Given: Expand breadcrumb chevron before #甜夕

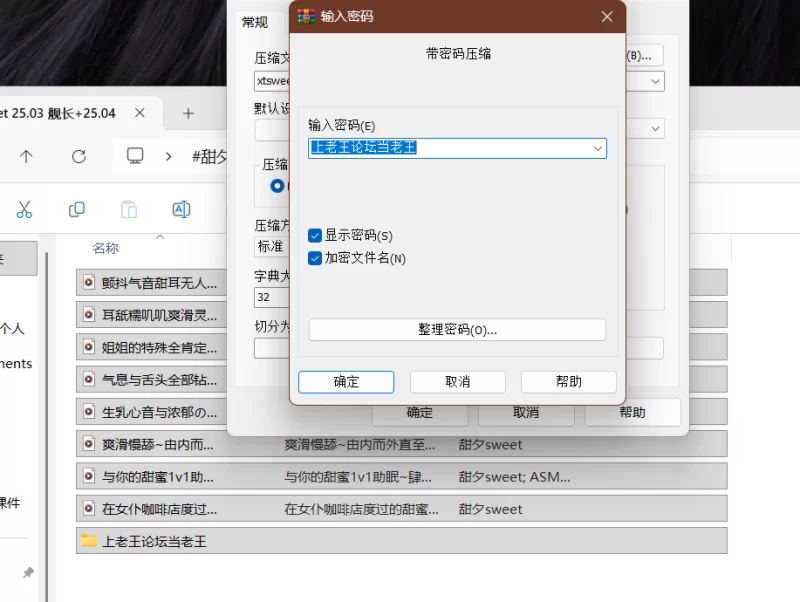Looking at the screenshot, I should point(170,156).
